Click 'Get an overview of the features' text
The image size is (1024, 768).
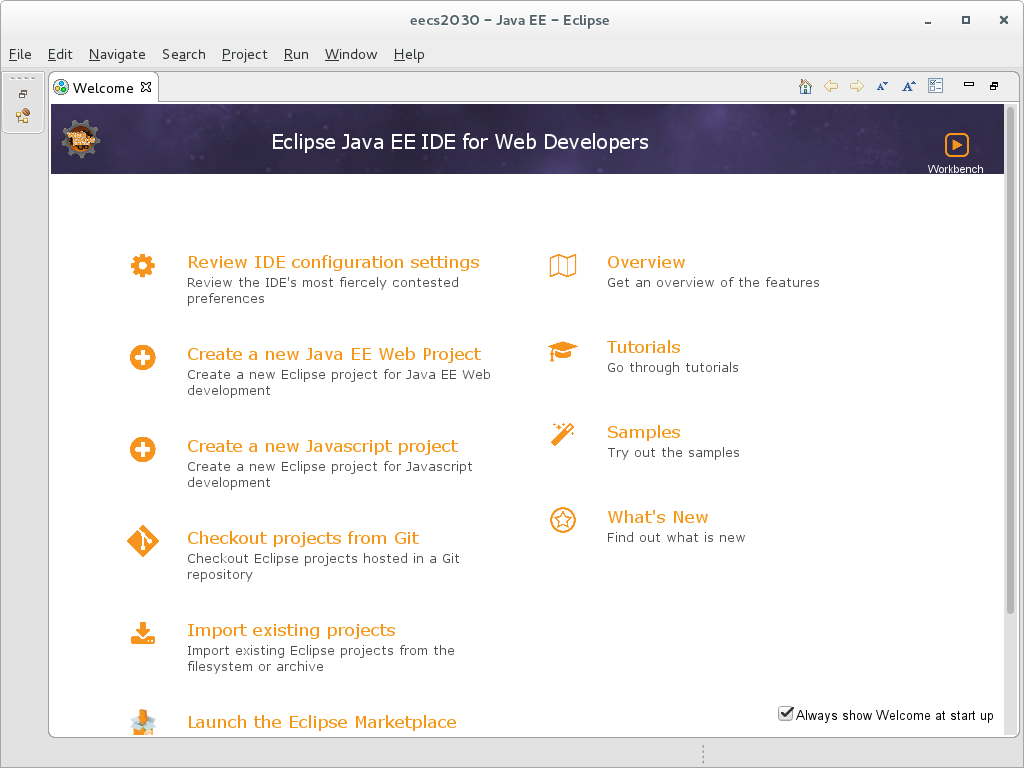[713, 283]
